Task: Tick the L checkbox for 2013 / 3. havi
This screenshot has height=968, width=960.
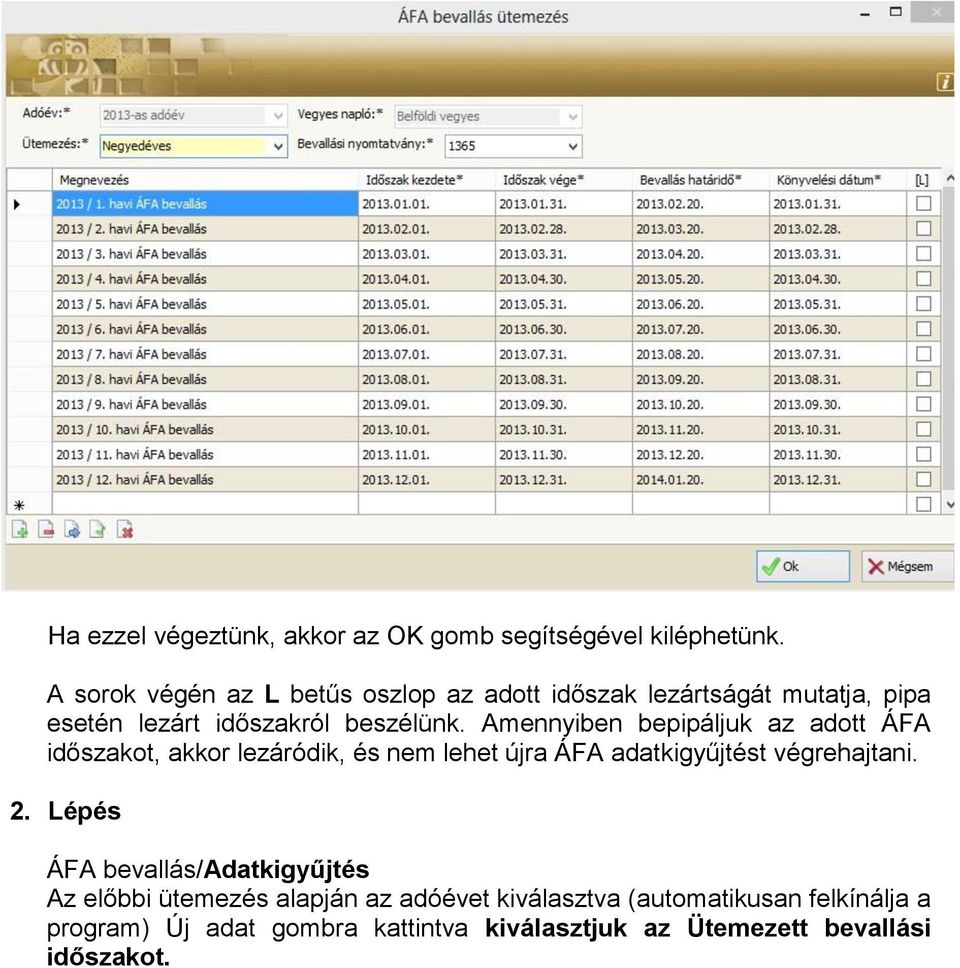Action: tap(924, 253)
